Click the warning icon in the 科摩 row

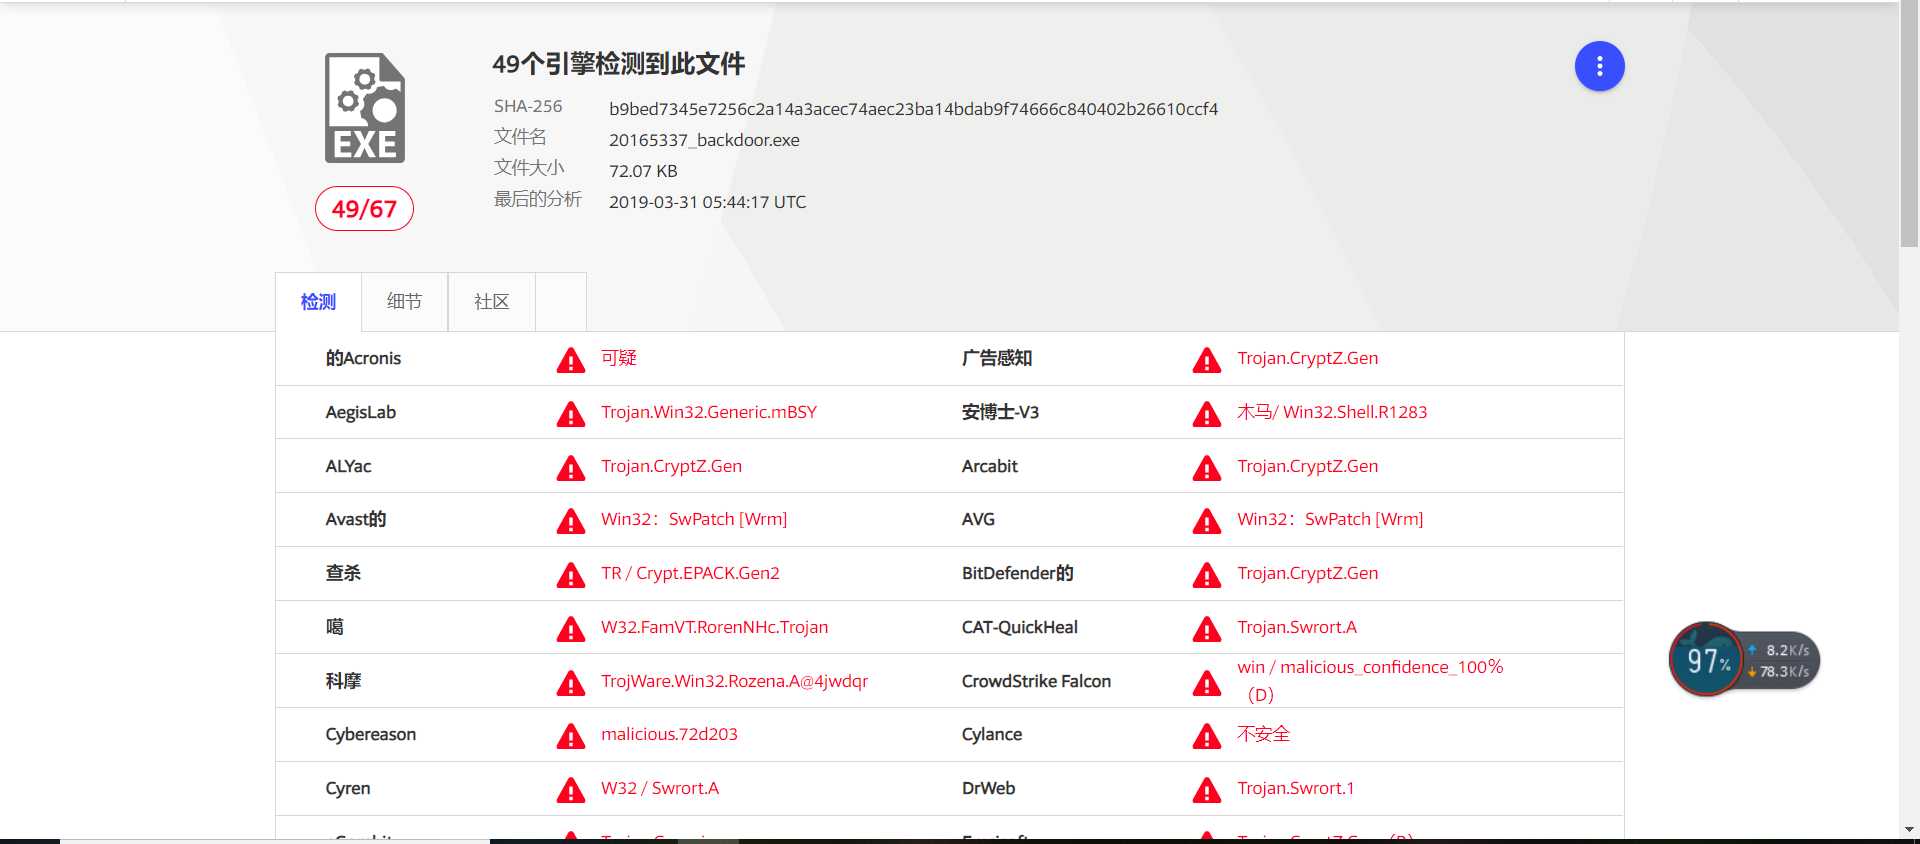pyautogui.click(x=570, y=683)
